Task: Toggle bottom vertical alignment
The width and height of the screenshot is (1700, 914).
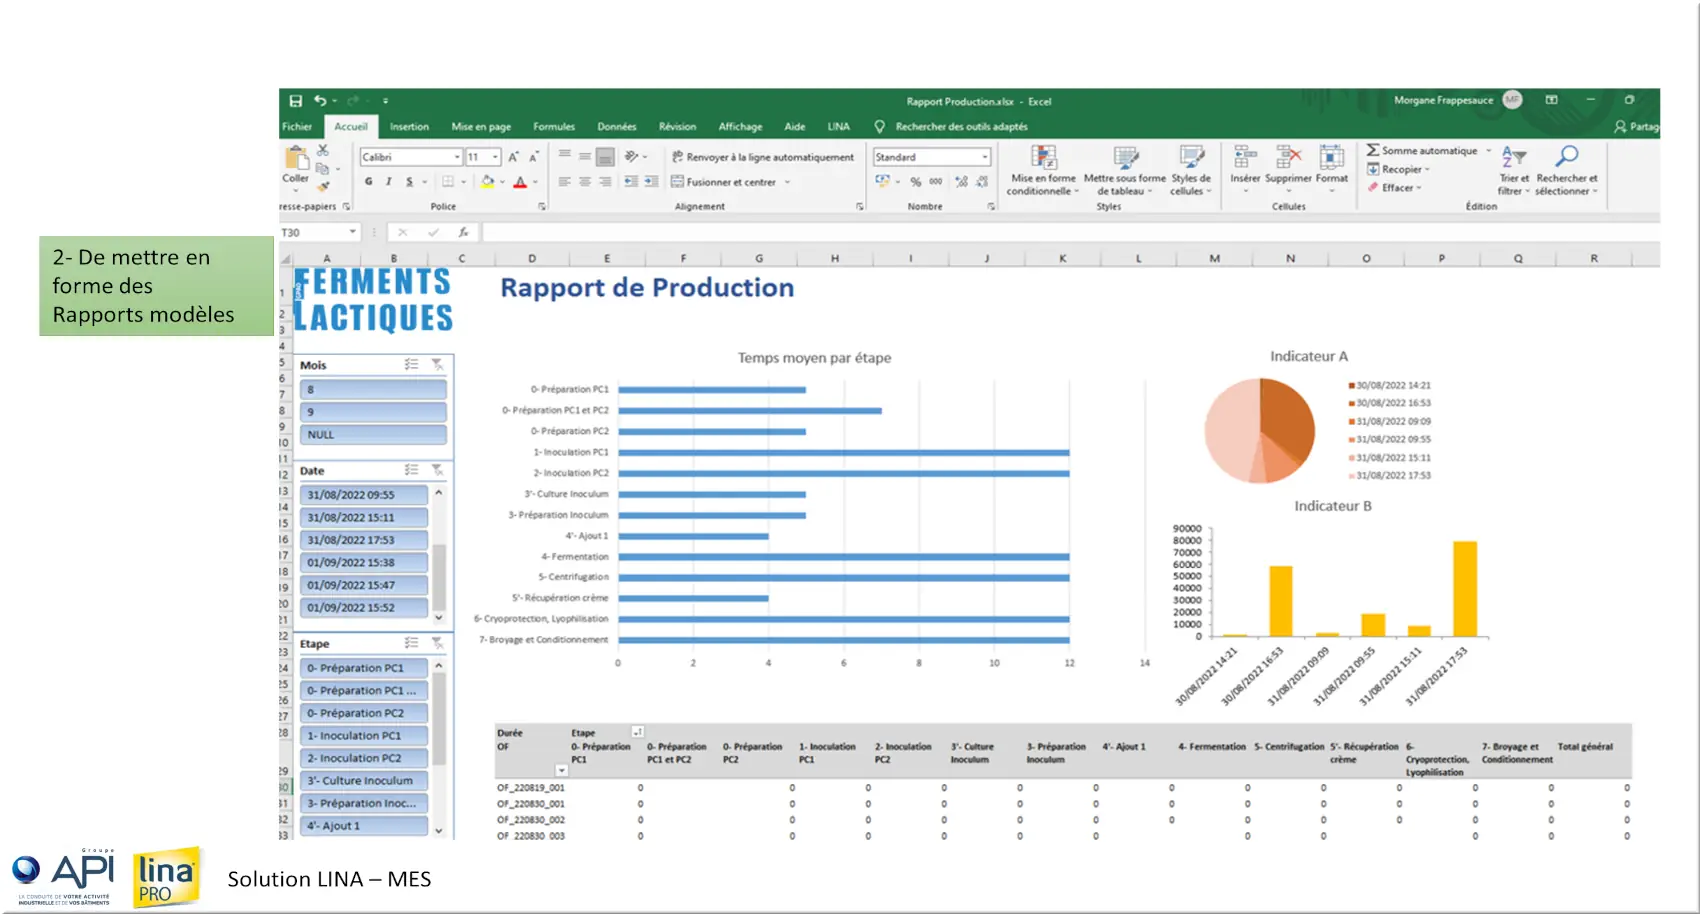Action: click(x=605, y=157)
